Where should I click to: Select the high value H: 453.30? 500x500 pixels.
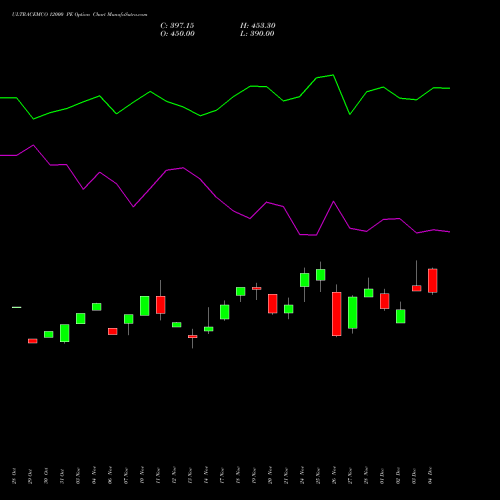258,26
